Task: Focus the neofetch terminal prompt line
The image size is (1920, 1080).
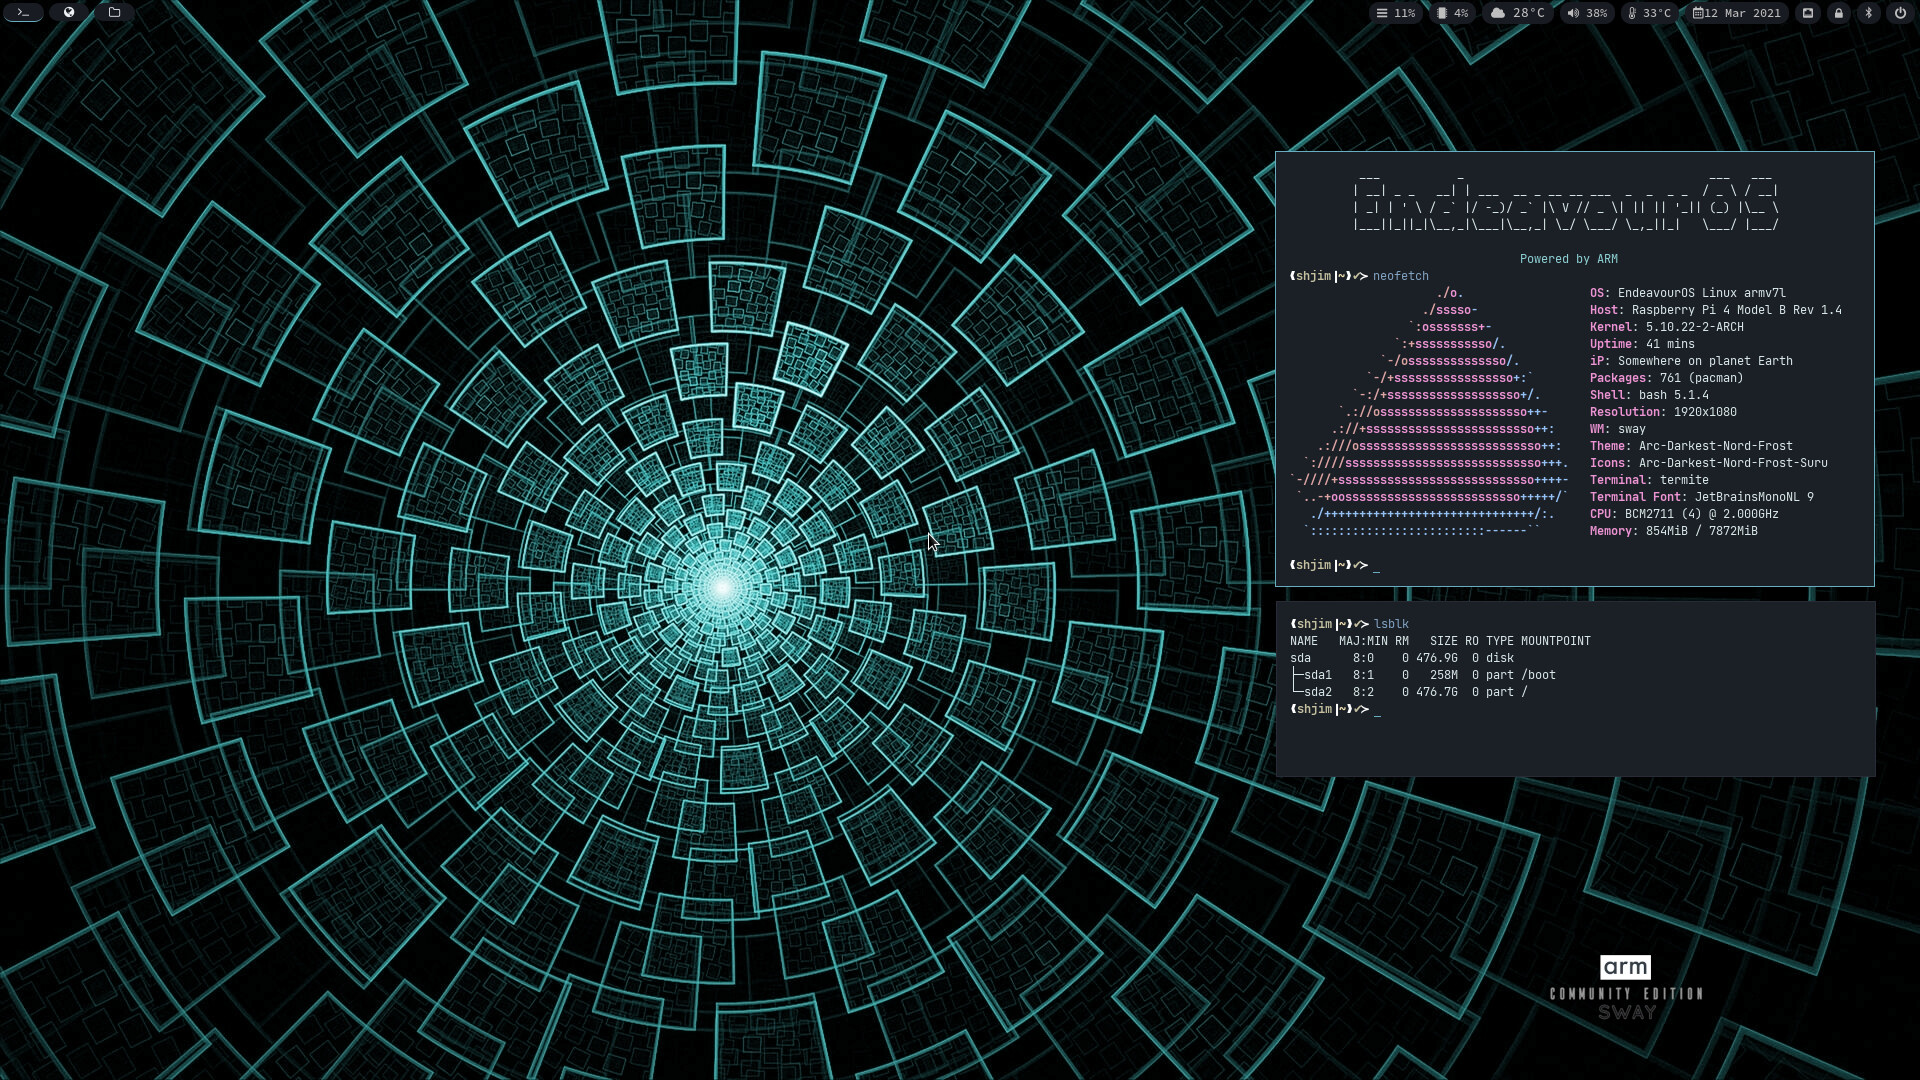Action: [1335, 566]
